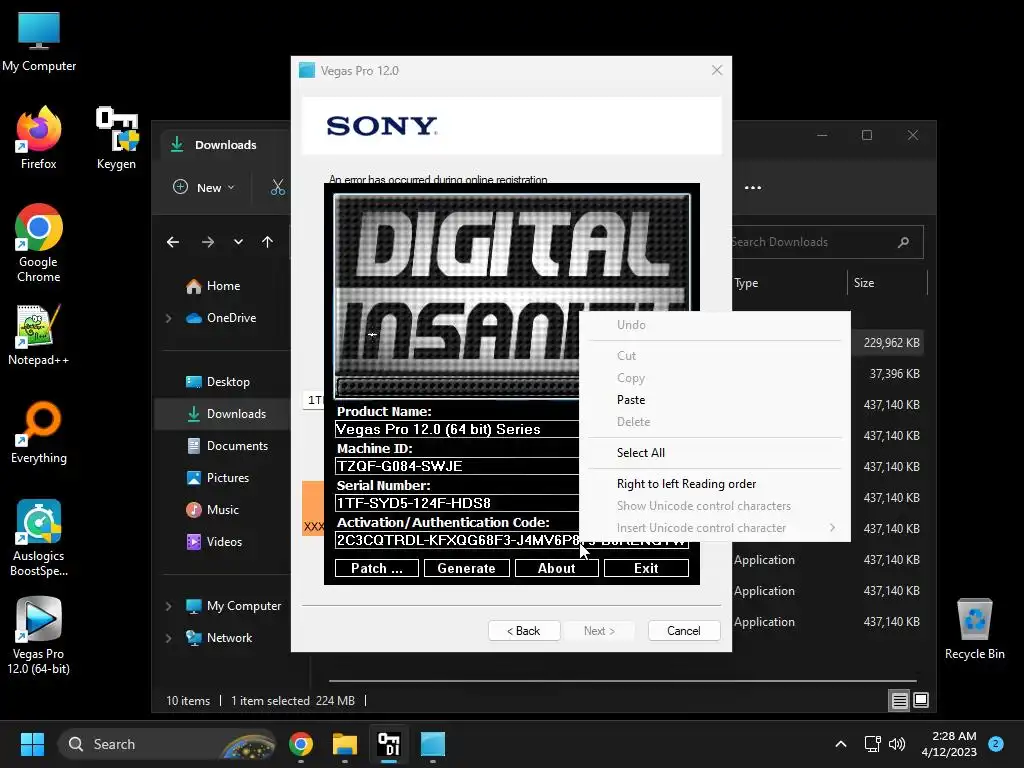Open the volume control in system tray

pyautogui.click(x=897, y=744)
